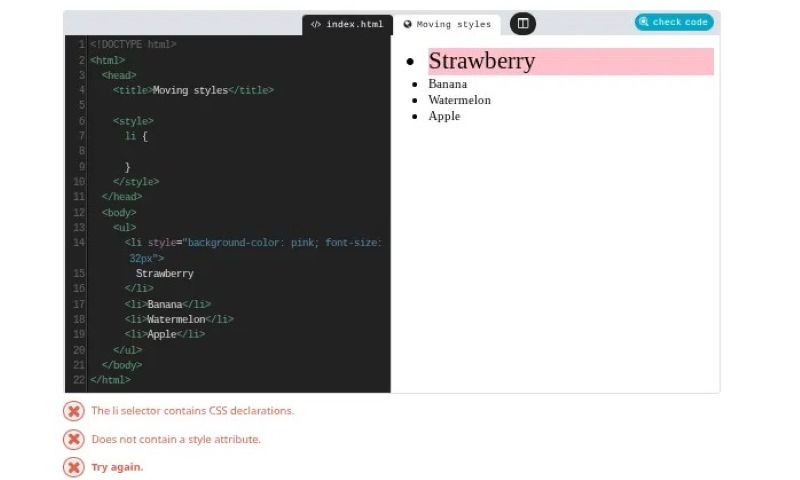Click the li selector on line 7
Viewport: 800px width, 480px height.
click(x=131, y=136)
